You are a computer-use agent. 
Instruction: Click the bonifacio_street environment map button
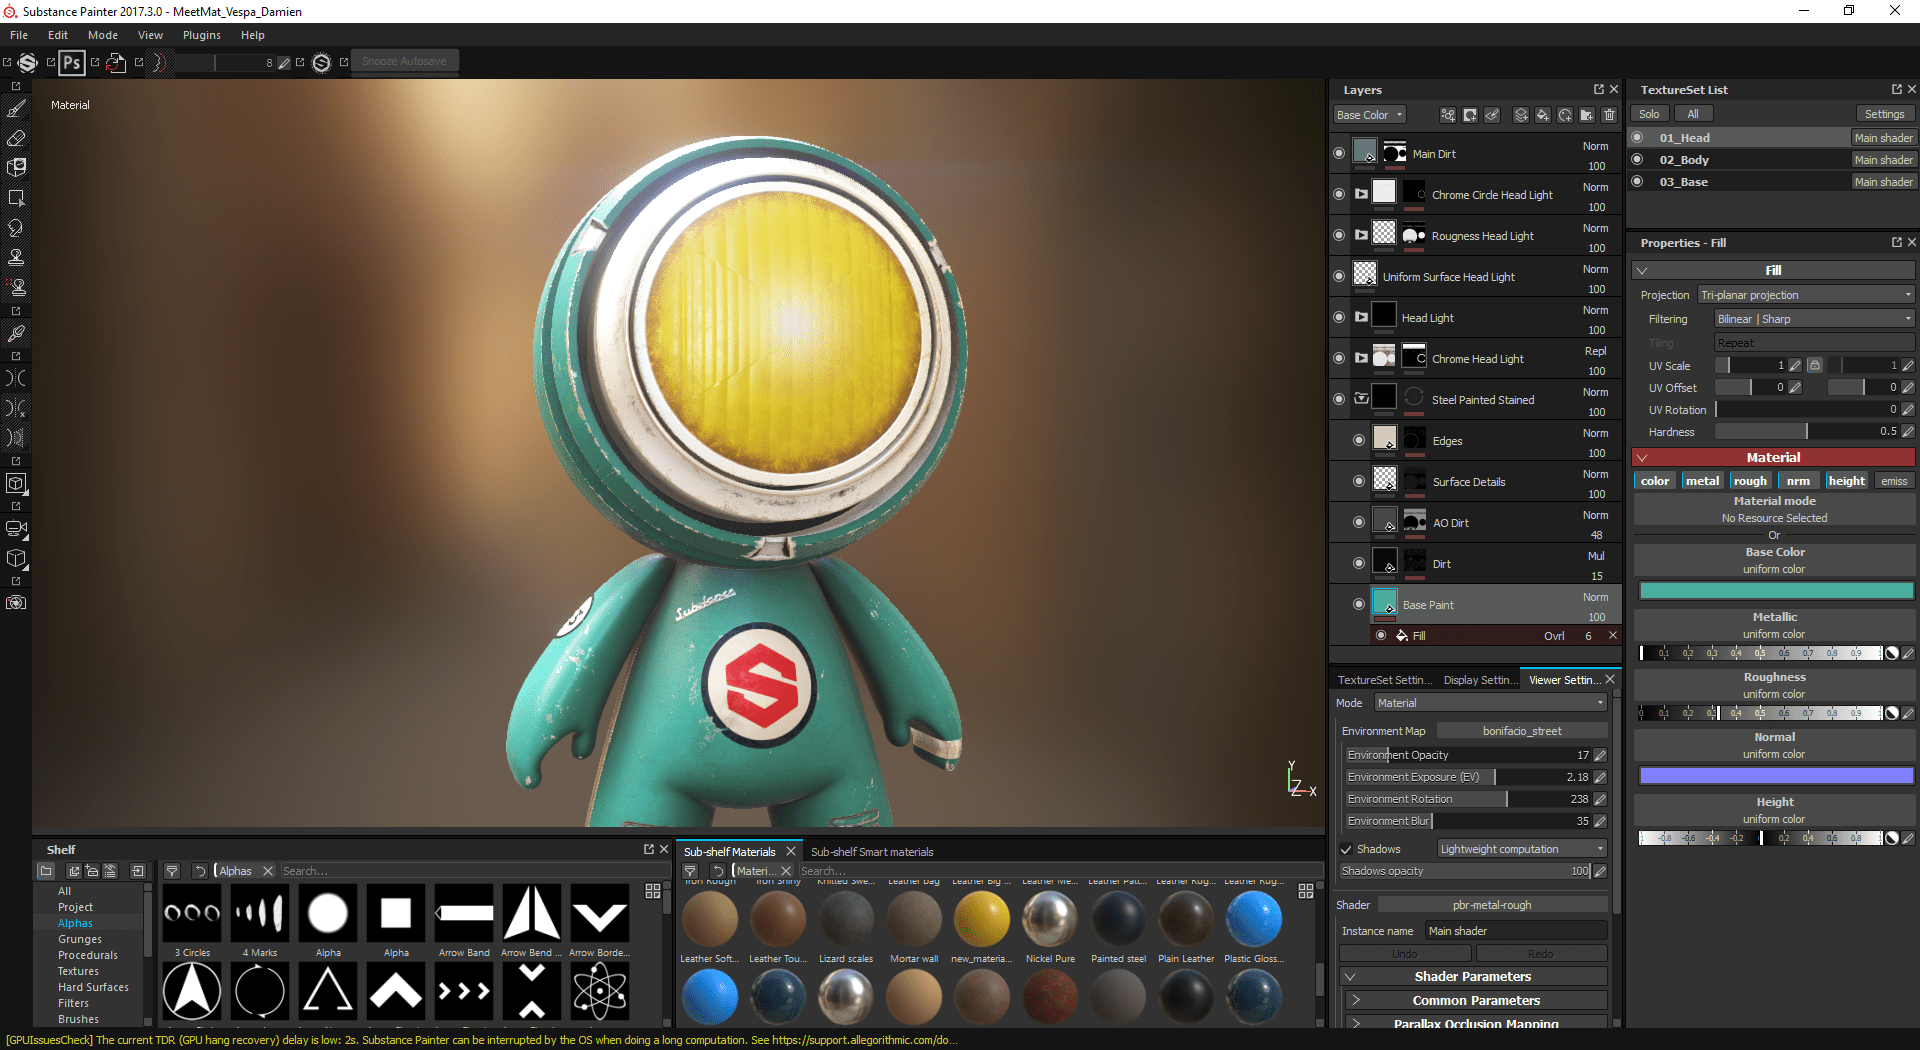coord(1521,731)
